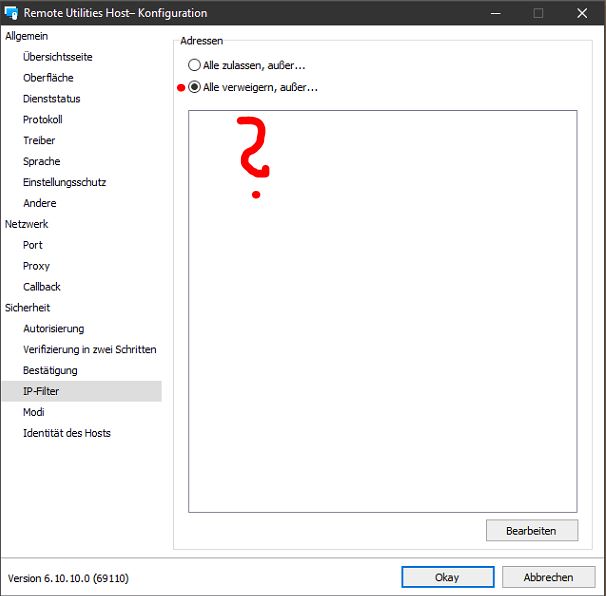Select 'Alle verweigern, außer...' radio button
Screen dimensions: 606x596
(x=194, y=87)
